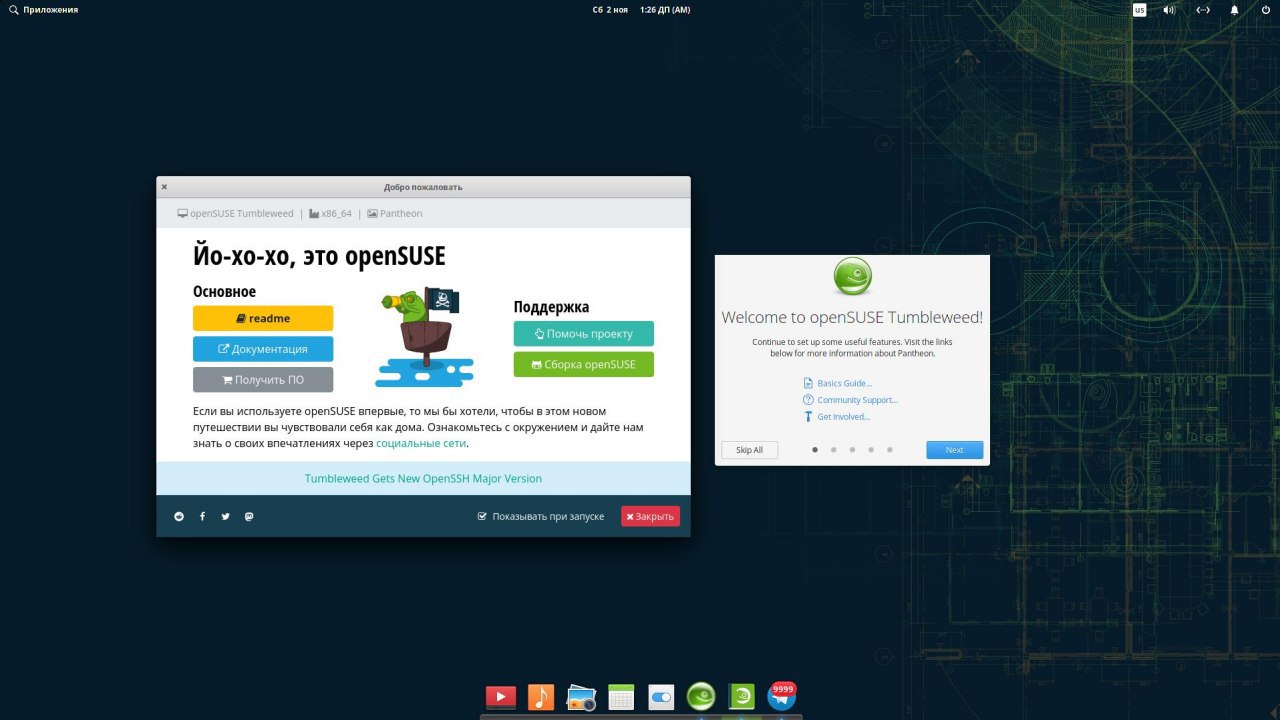Image resolution: width=1280 pixels, height=720 pixels.
Task: Click the shopping cart icon on Получить ПО
Action: point(227,380)
